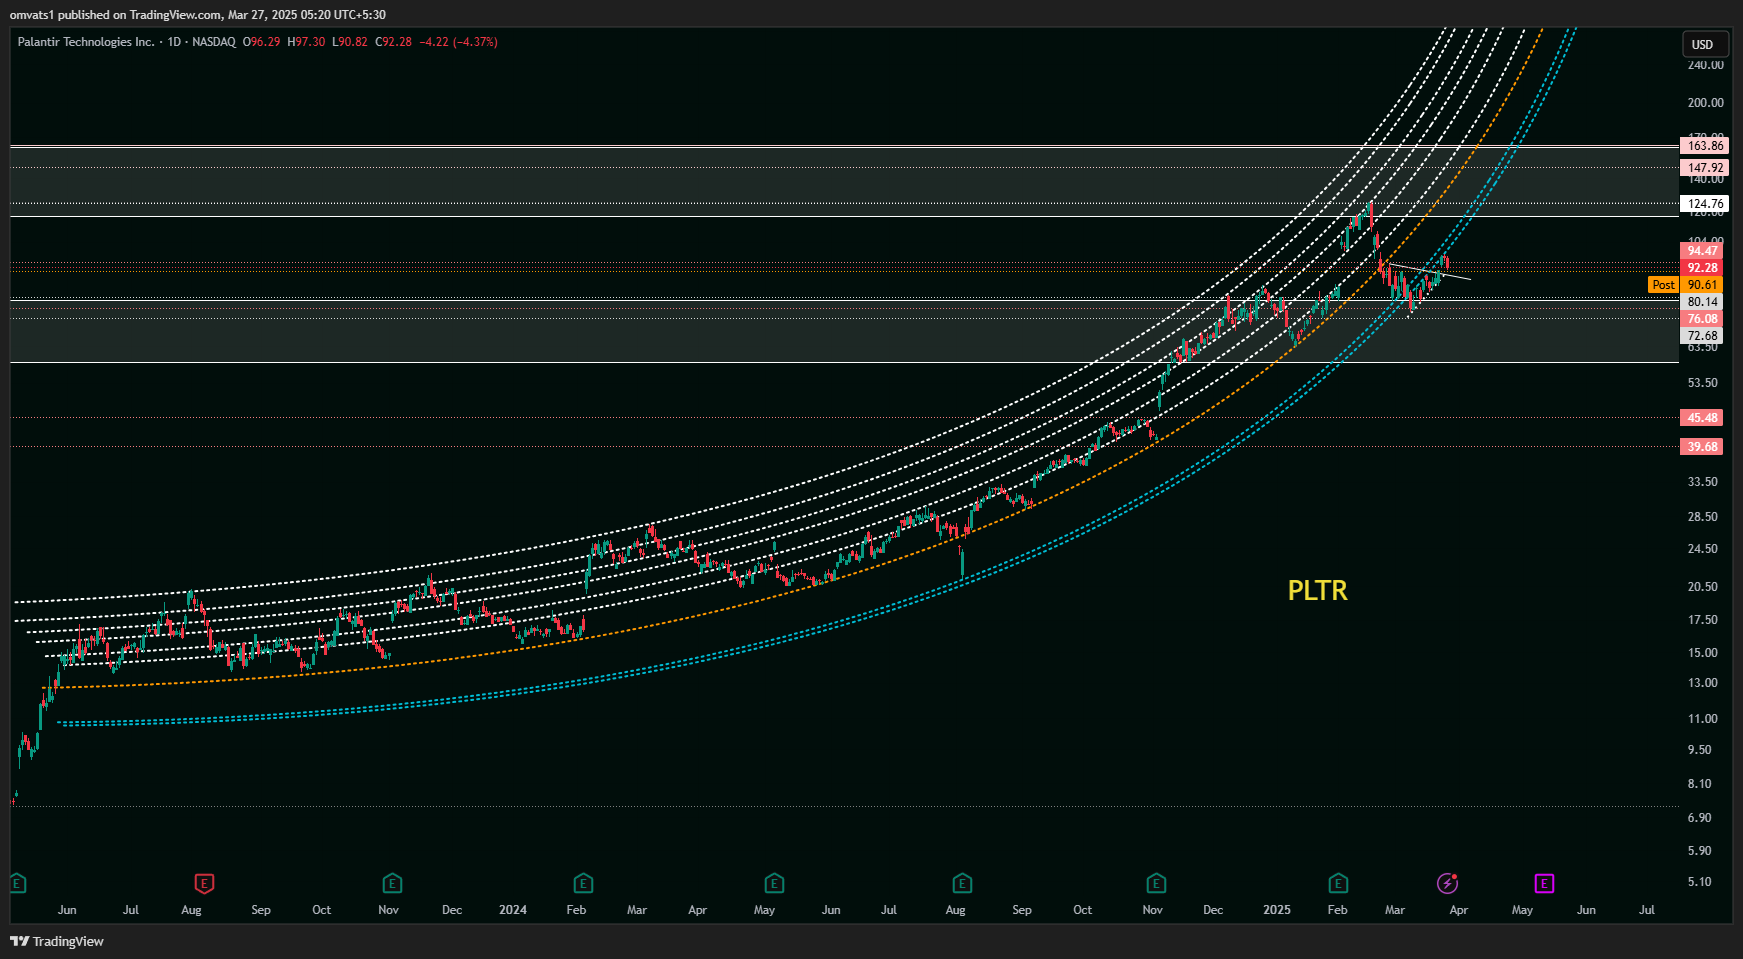
Task: Click the 5.10 tick on price axis
Action: (1700, 882)
